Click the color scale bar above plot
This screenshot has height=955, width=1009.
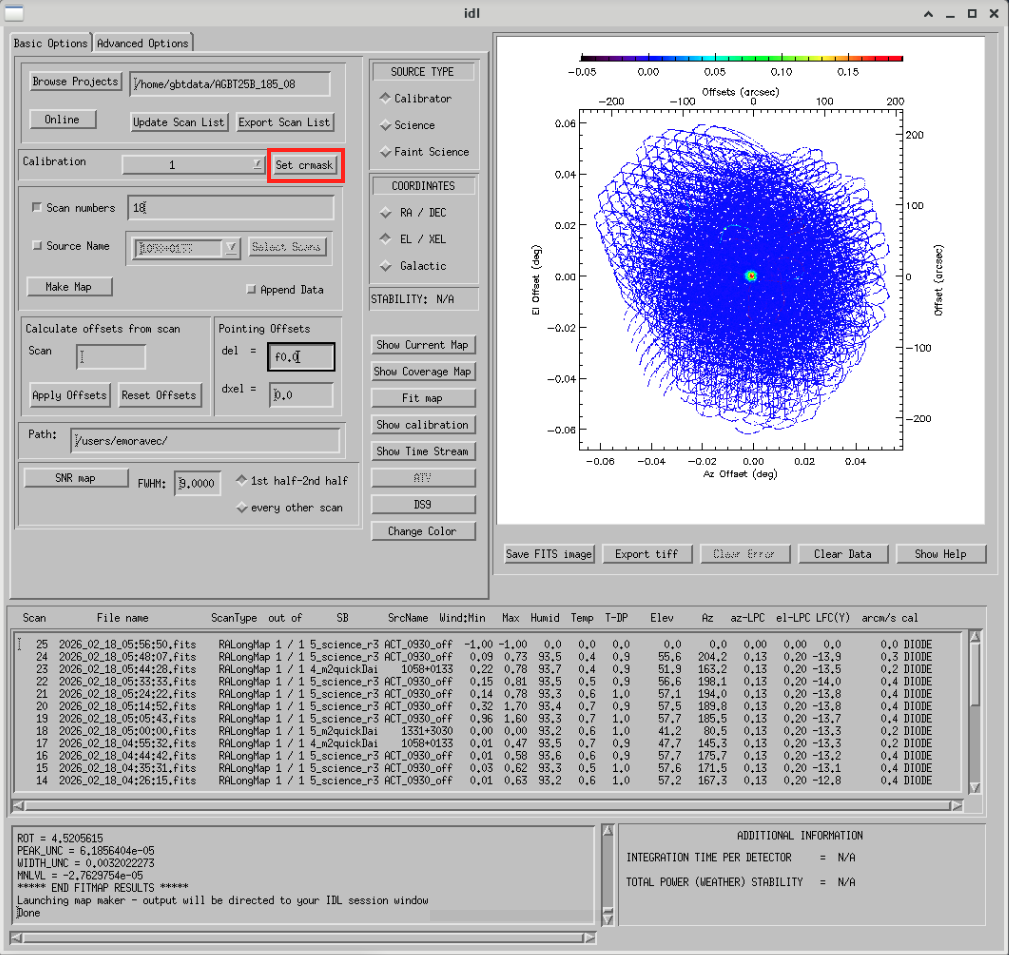(x=741, y=58)
